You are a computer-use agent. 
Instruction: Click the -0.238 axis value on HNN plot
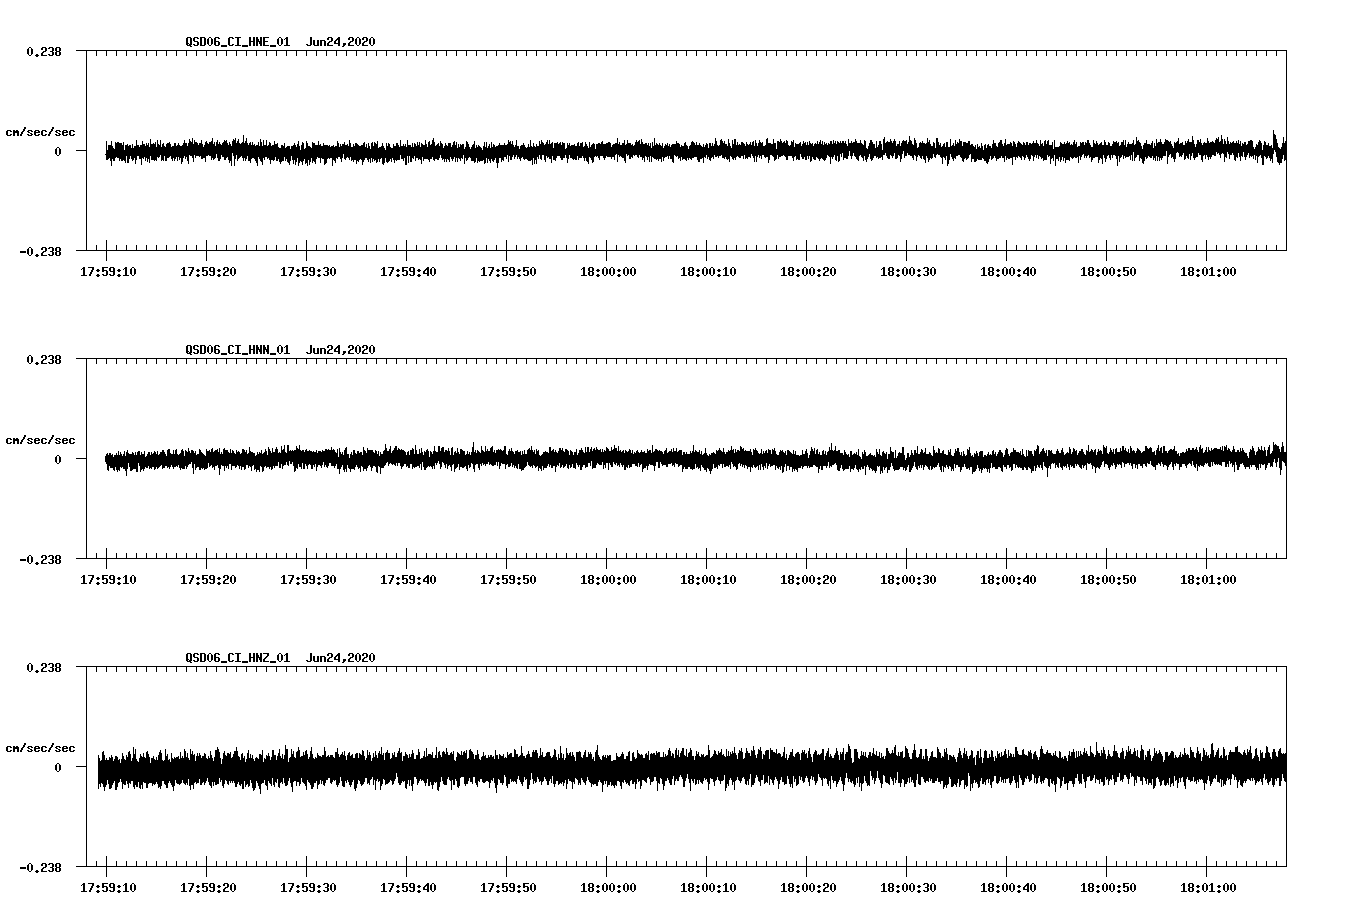point(40,559)
